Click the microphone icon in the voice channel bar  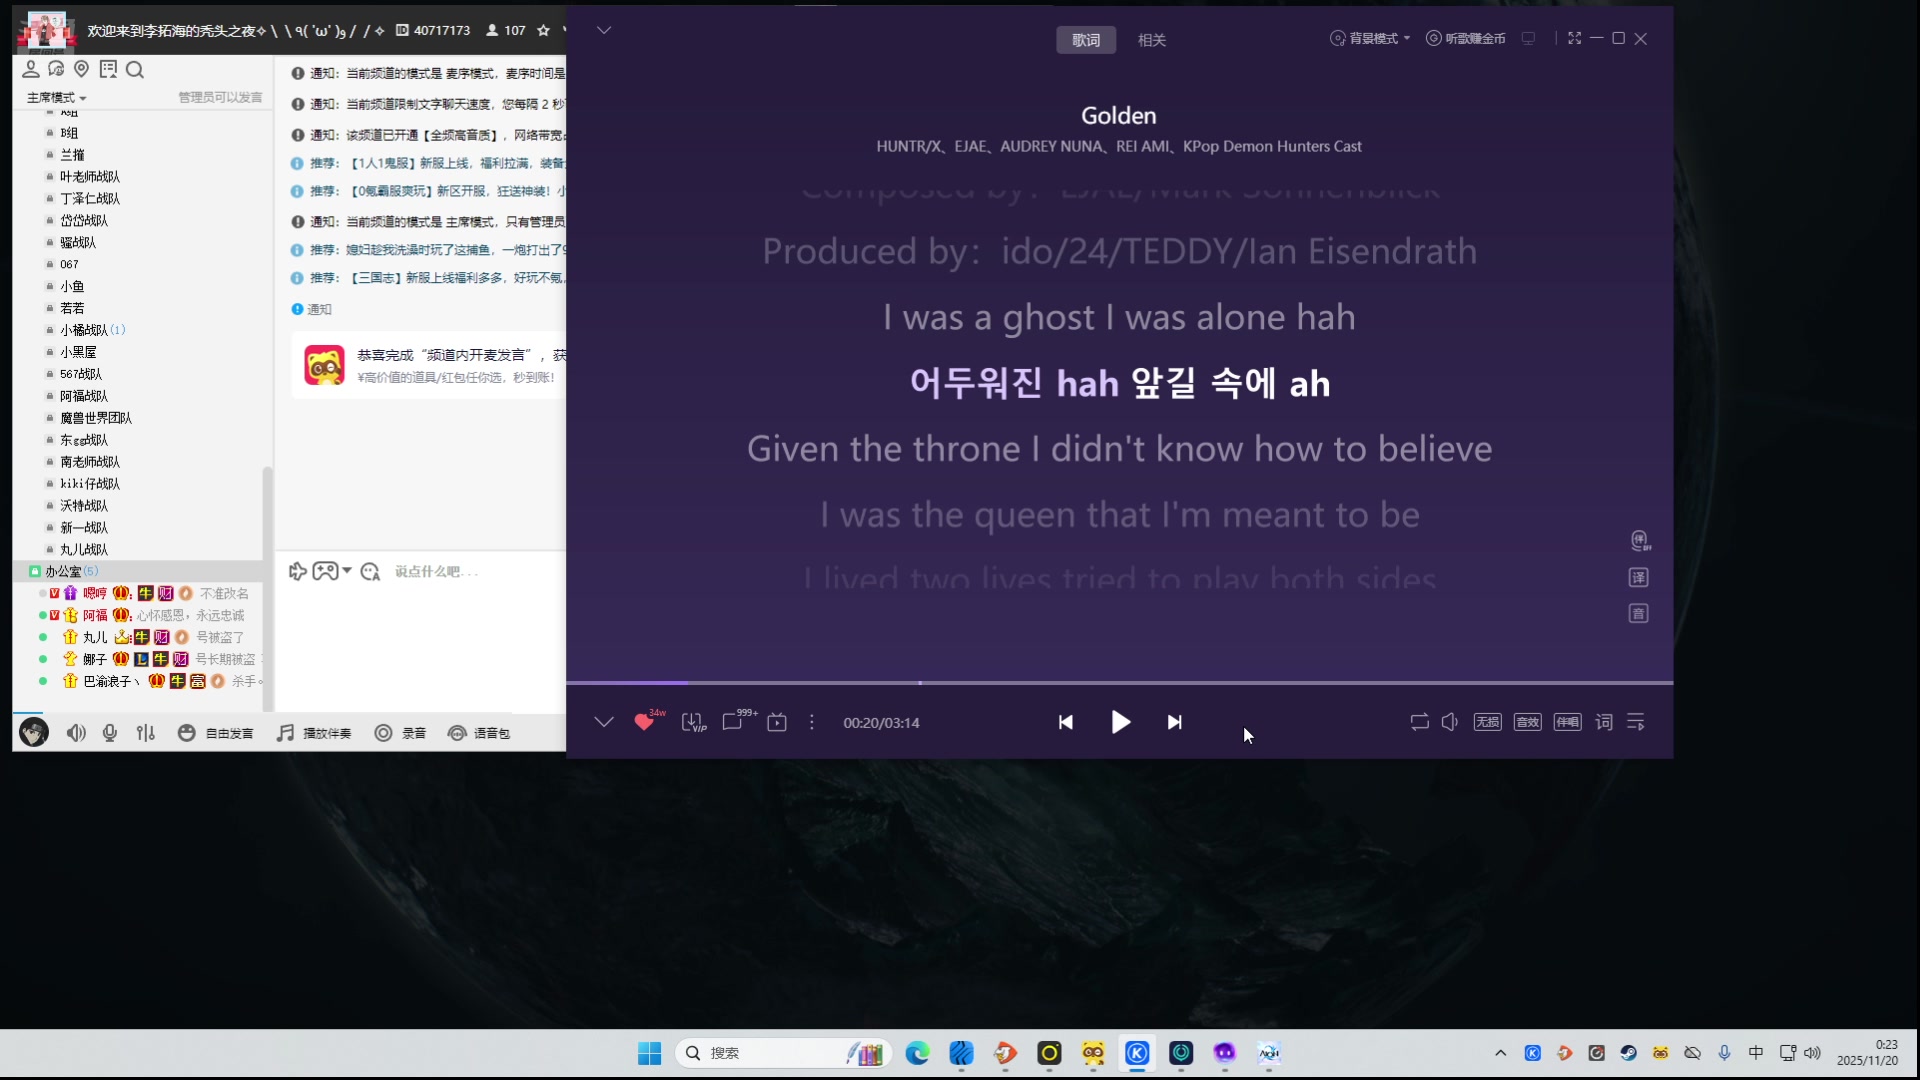[110, 733]
